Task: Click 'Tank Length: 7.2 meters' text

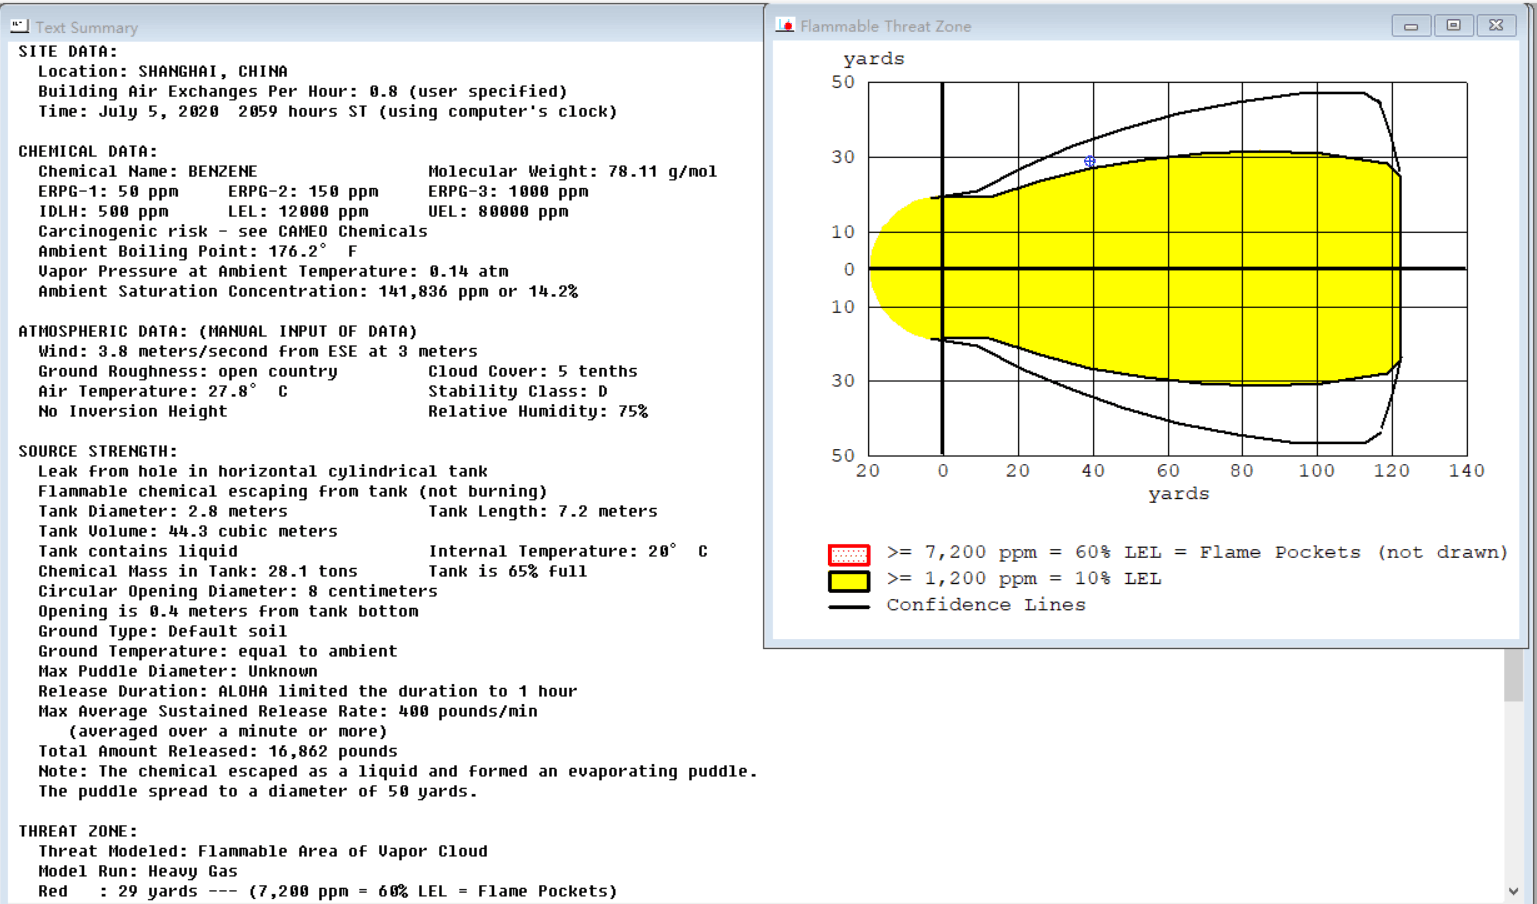Action: [543, 512]
